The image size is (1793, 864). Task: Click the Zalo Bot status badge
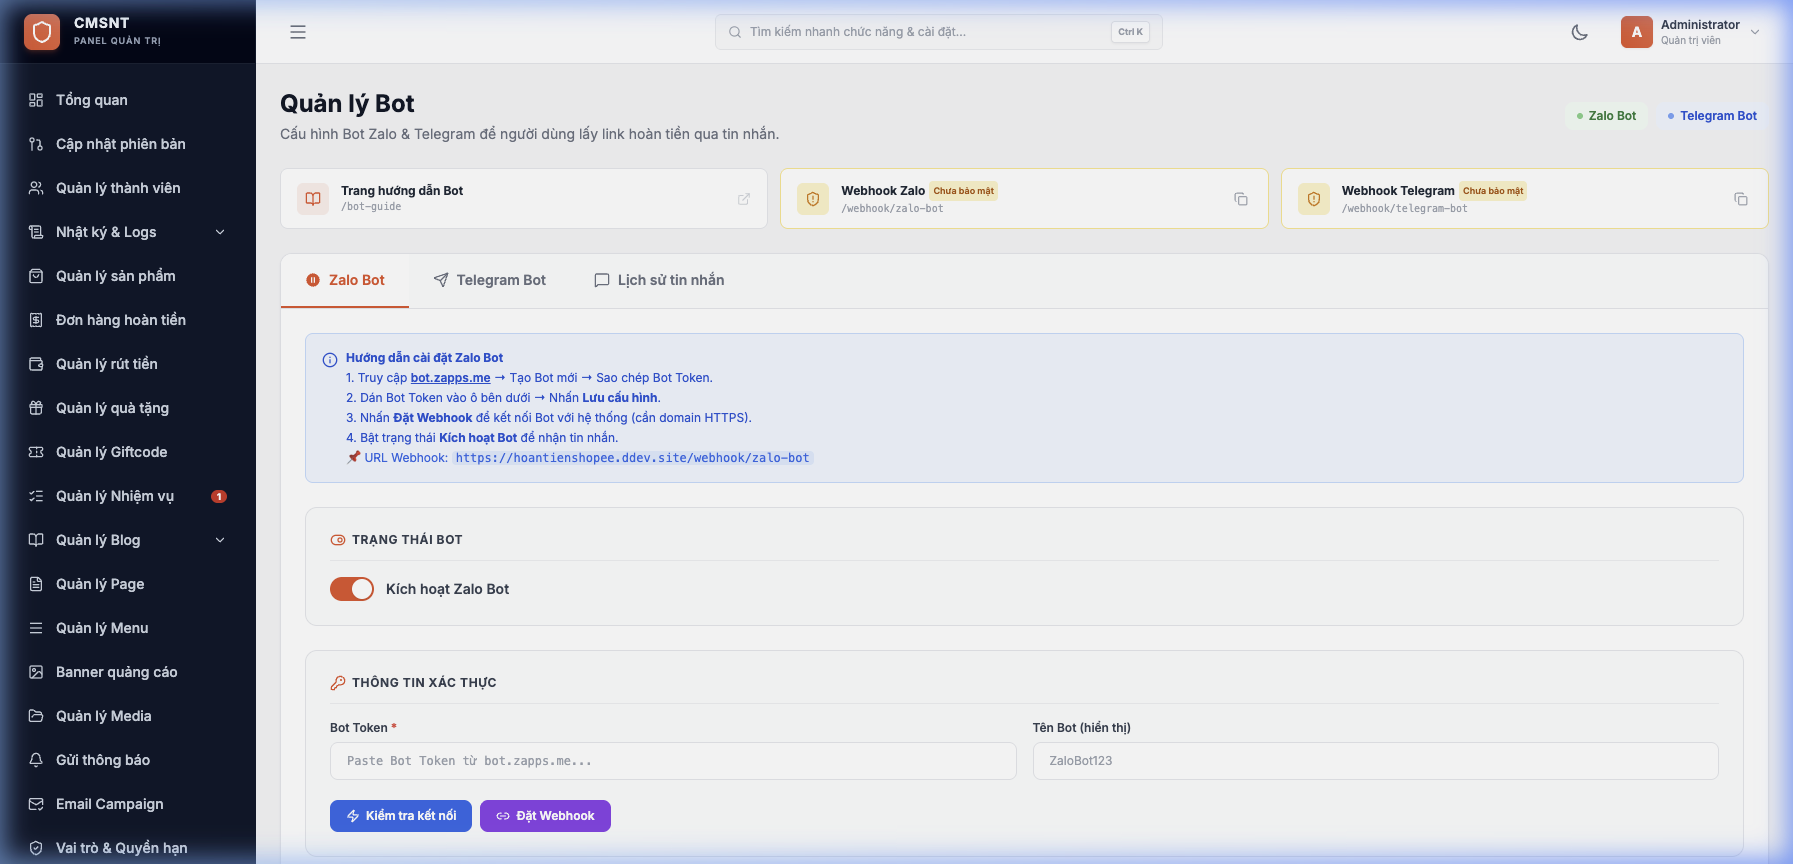(x=1606, y=116)
